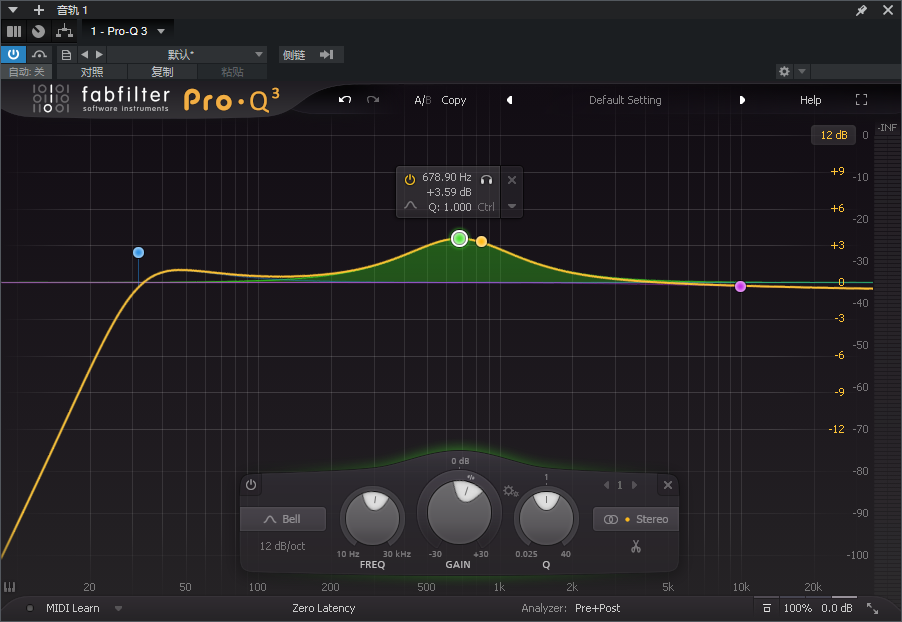Delete band via popup X icon

click(x=511, y=180)
